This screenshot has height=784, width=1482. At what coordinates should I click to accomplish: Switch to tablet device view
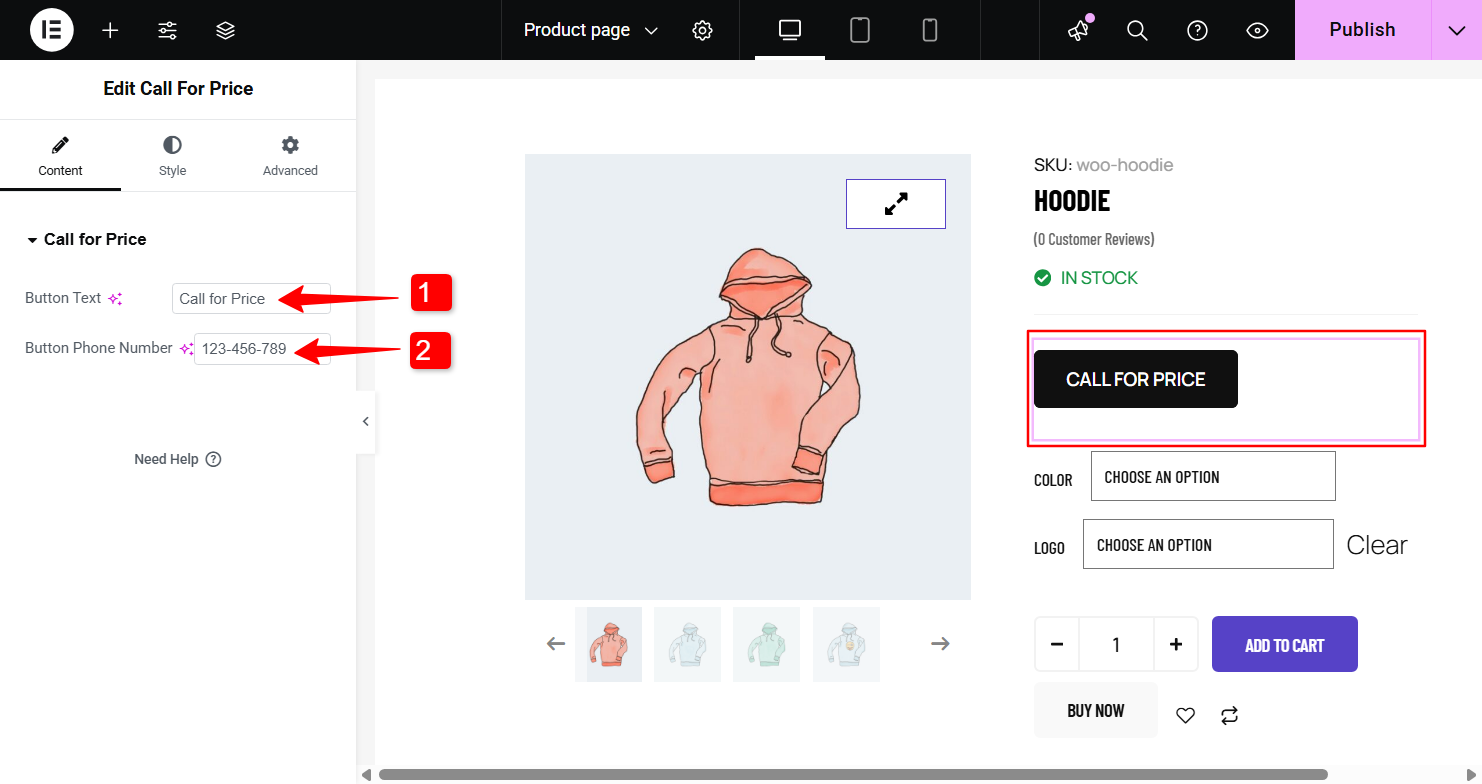click(860, 30)
